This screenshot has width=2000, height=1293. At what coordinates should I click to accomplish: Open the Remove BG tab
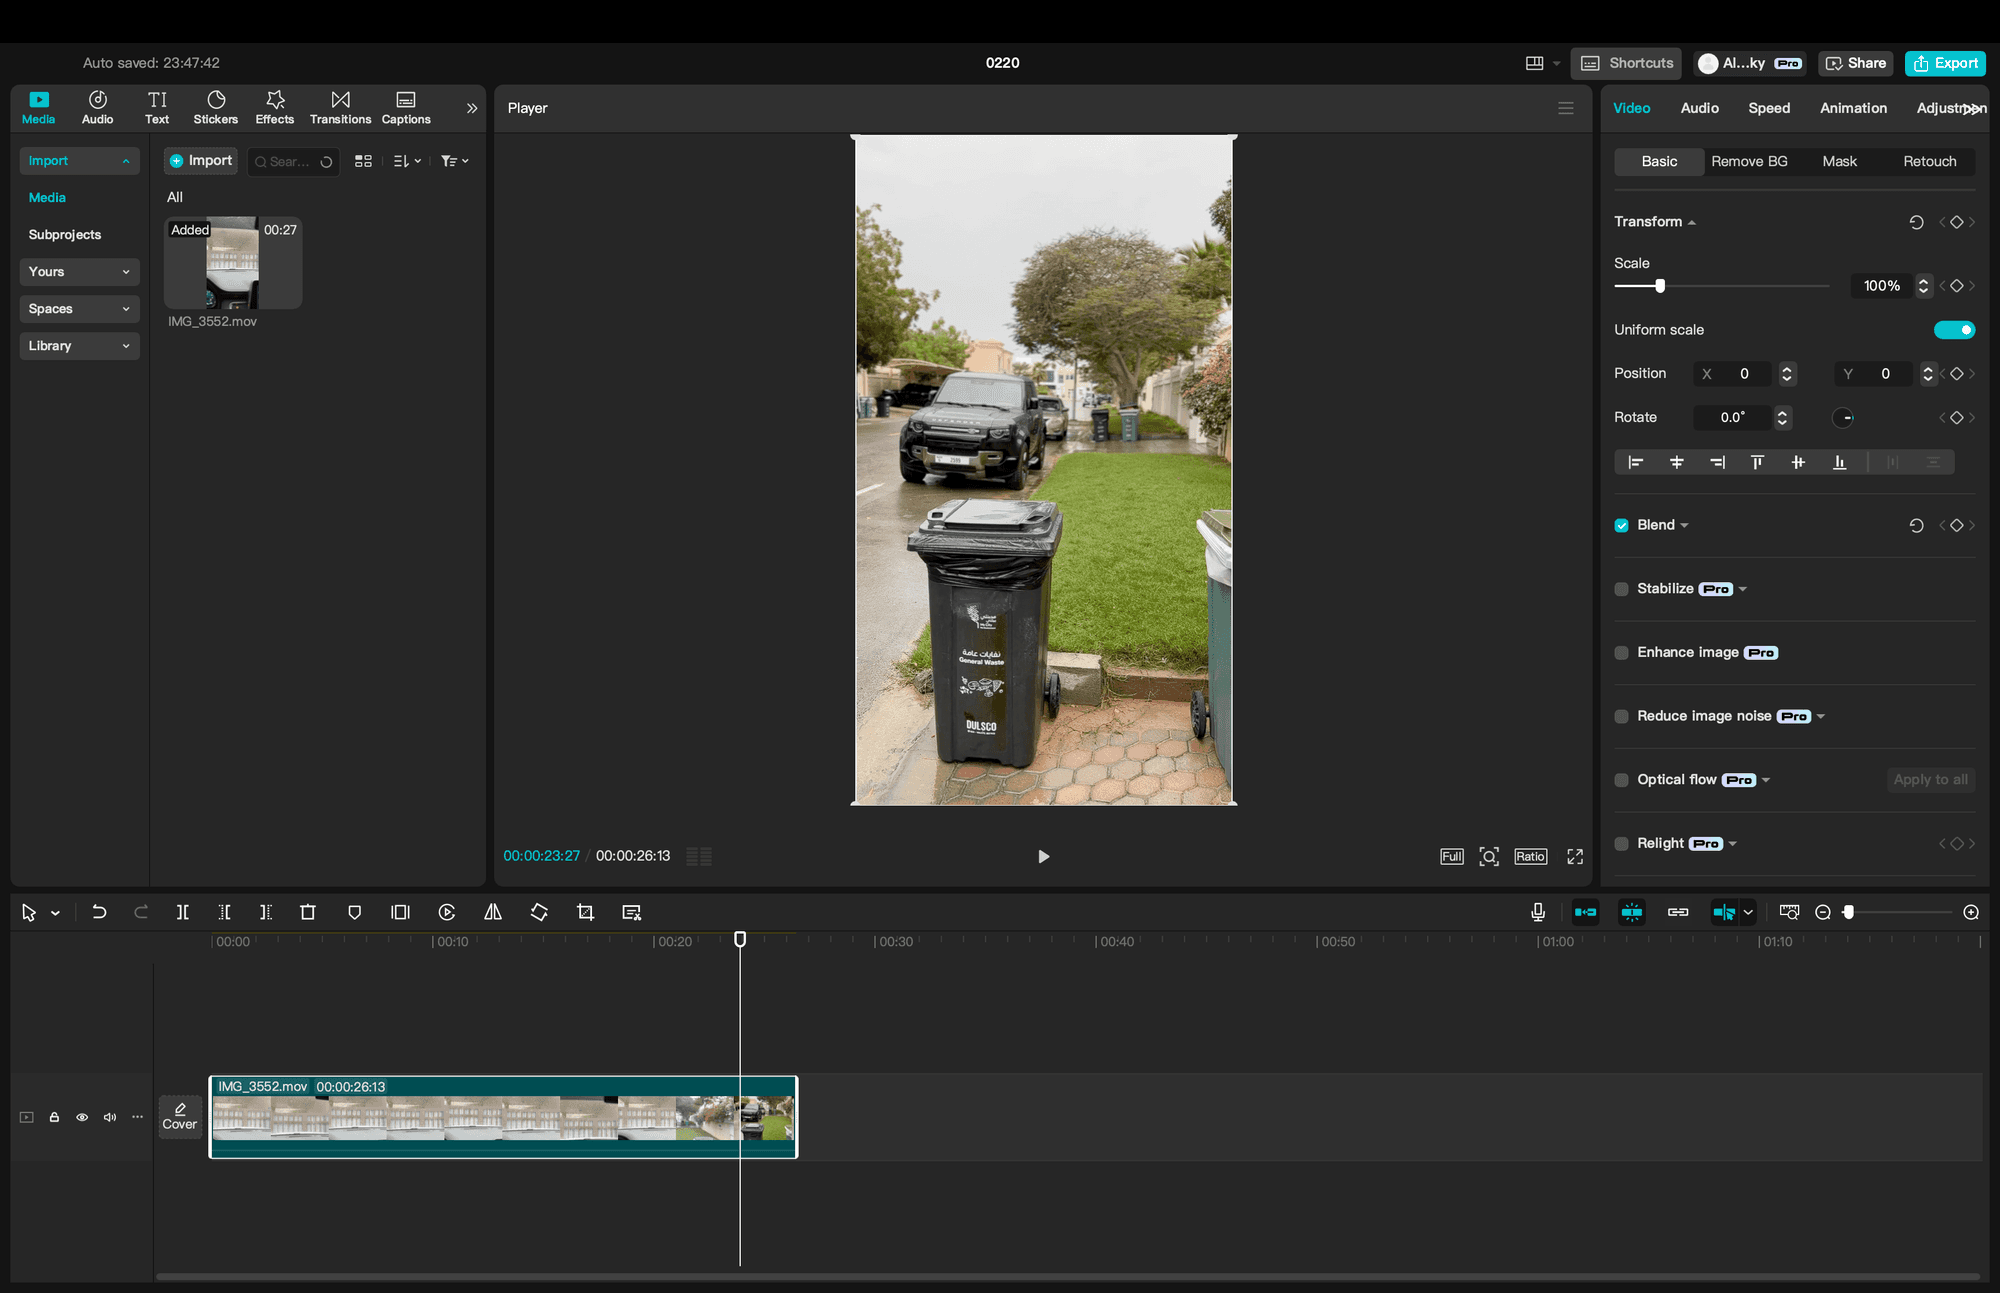(1749, 161)
